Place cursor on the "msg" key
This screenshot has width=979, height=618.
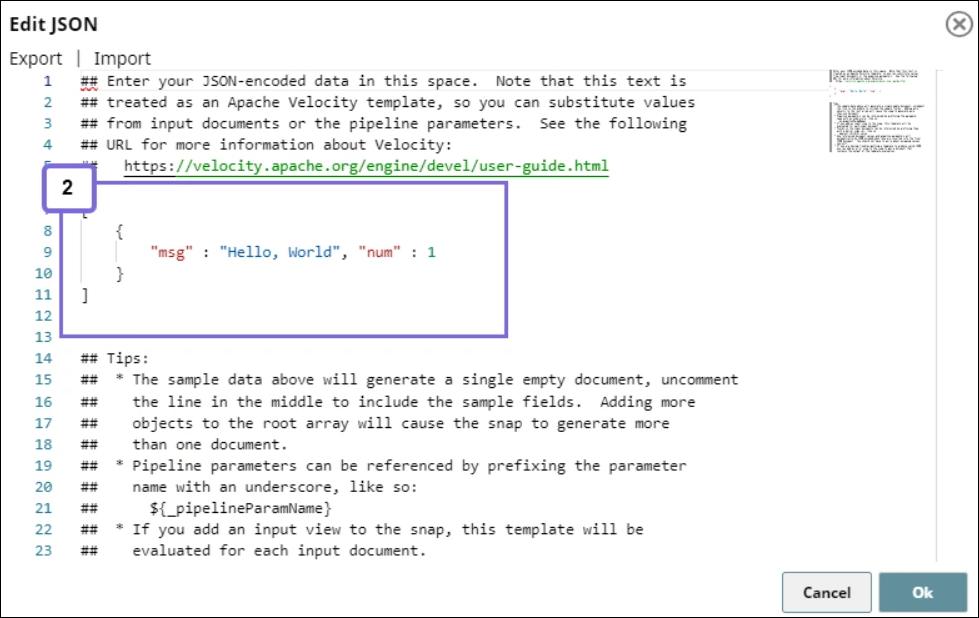[169, 252]
